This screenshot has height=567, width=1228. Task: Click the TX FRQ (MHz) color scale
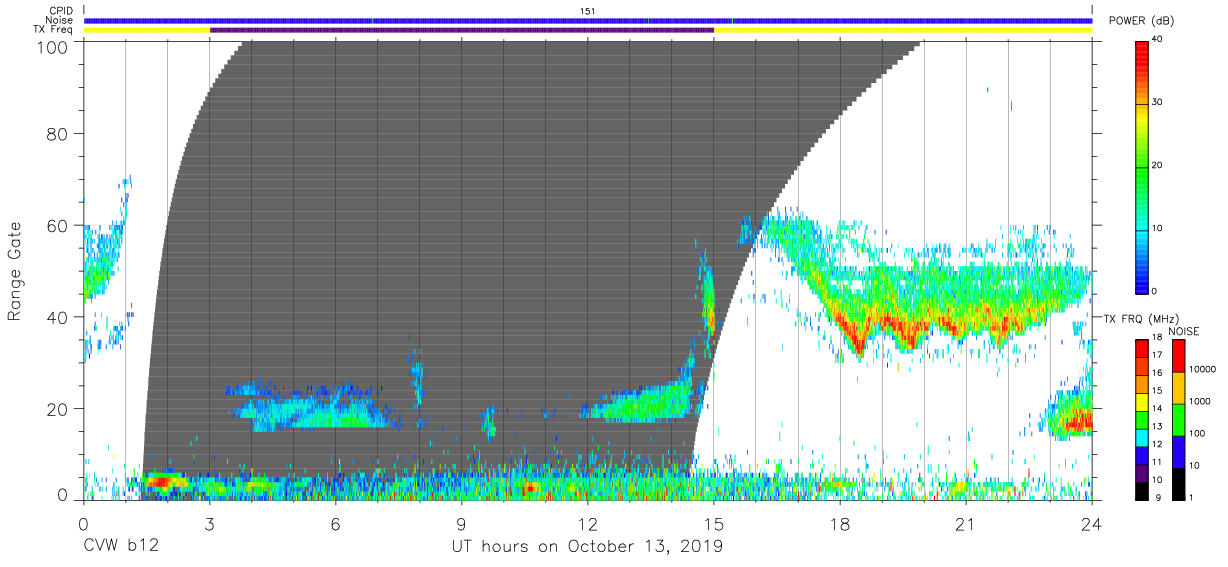coord(1143,418)
